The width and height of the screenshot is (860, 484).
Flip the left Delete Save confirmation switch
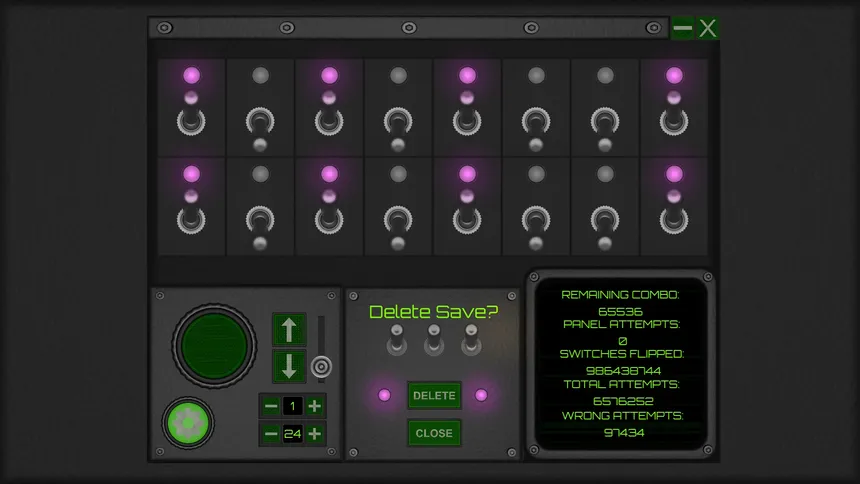point(398,340)
